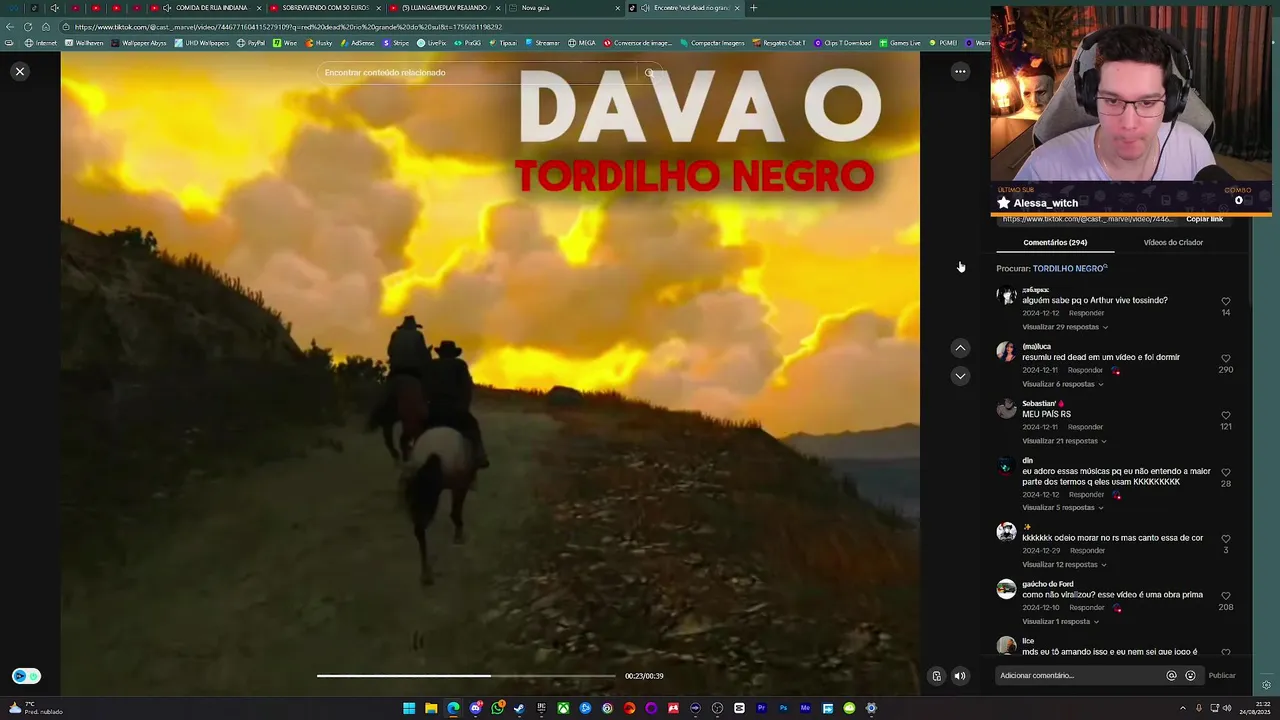
Task: Mute the video with the speaker icon
Action: pos(960,676)
